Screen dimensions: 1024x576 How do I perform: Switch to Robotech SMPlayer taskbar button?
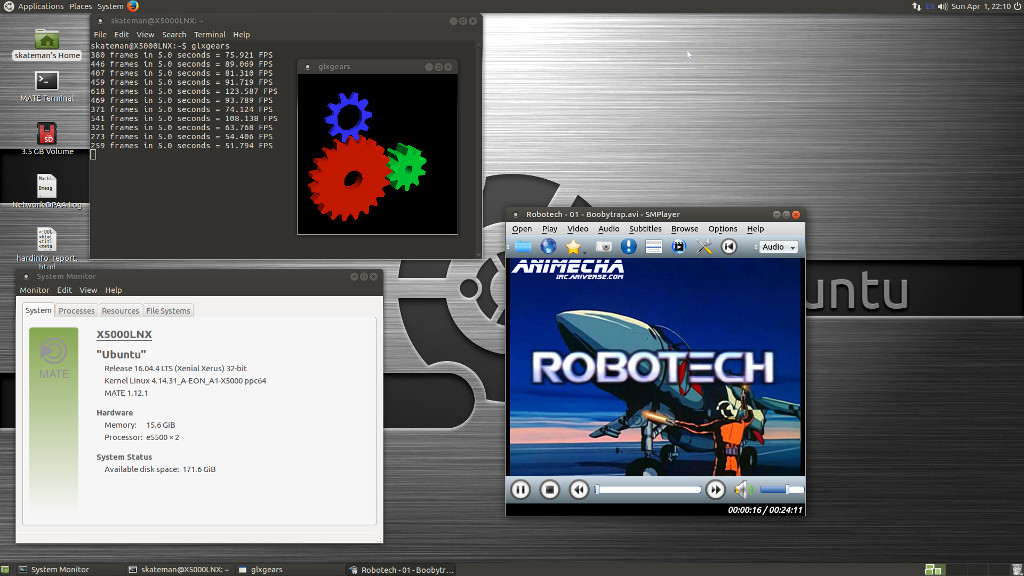click(401, 569)
